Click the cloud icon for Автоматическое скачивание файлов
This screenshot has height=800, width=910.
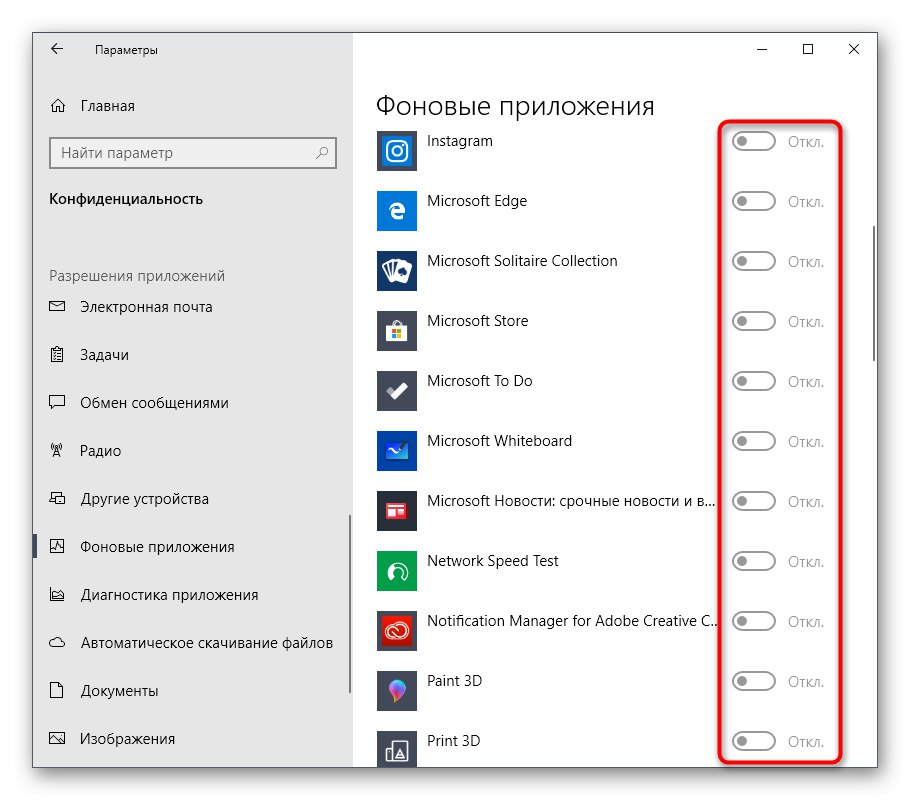57,642
